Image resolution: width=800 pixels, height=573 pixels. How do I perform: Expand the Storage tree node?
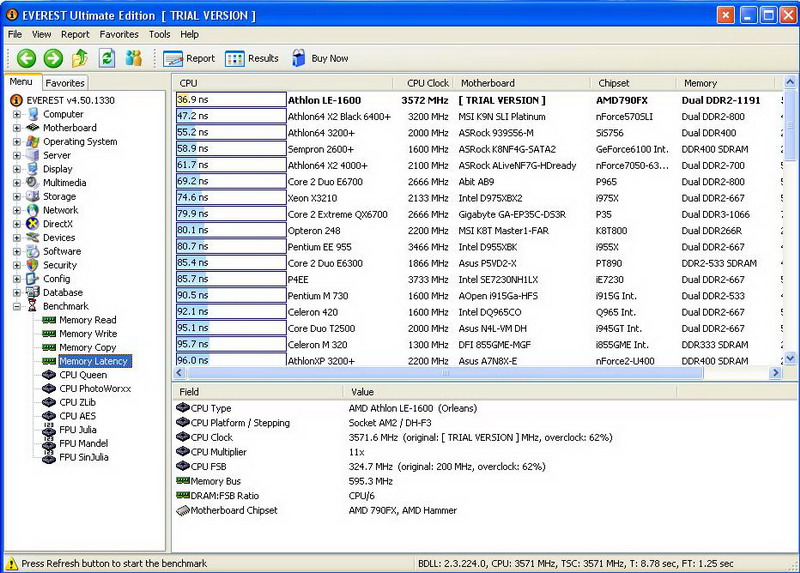(17, 196)
